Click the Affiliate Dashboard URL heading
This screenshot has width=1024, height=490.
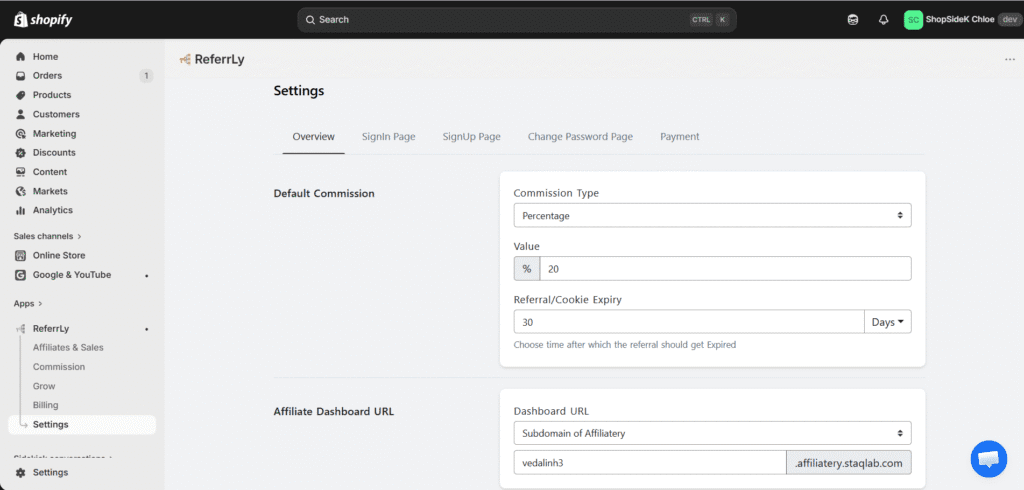pyautogui.click(x=334, y=412)
